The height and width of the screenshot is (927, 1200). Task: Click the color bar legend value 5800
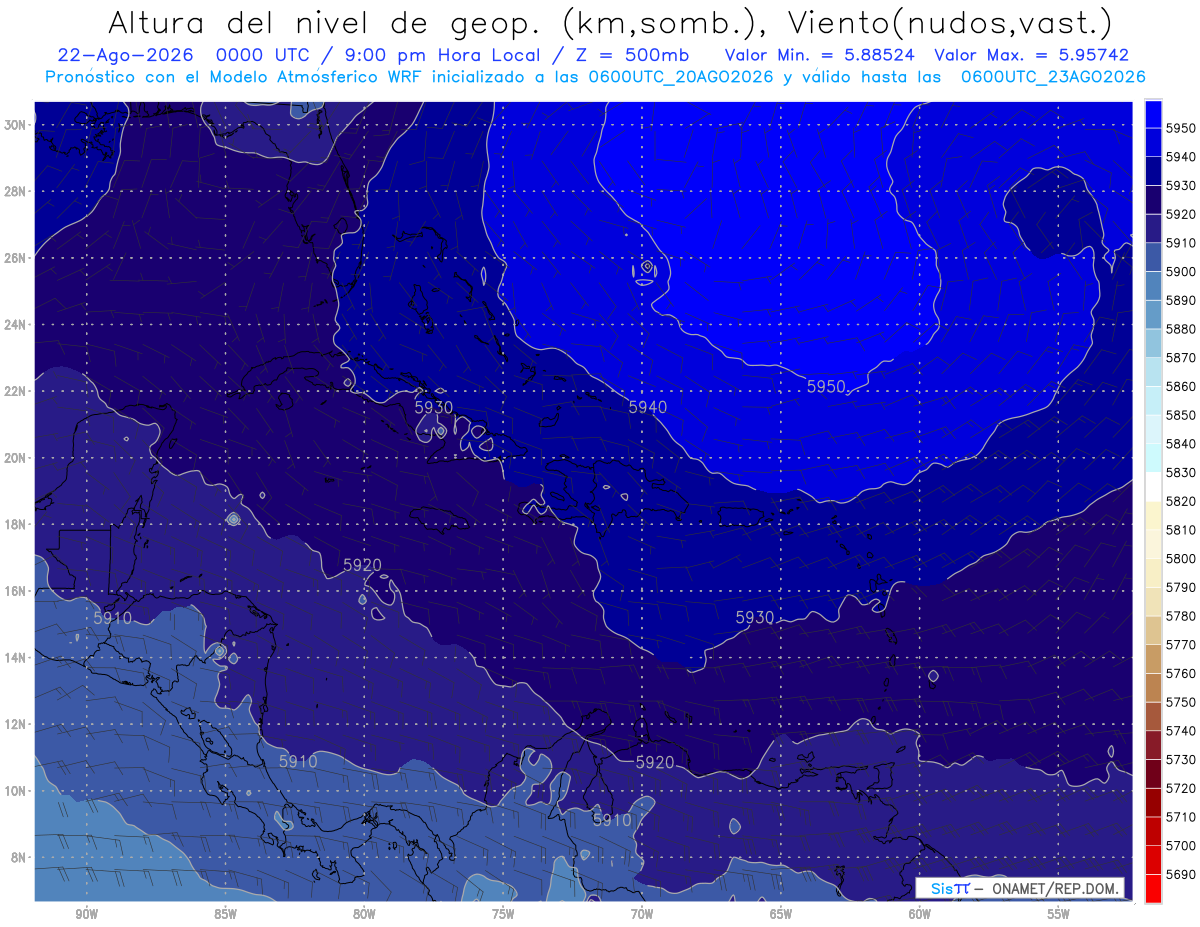pyautogui.click(x=1181, y=558)
